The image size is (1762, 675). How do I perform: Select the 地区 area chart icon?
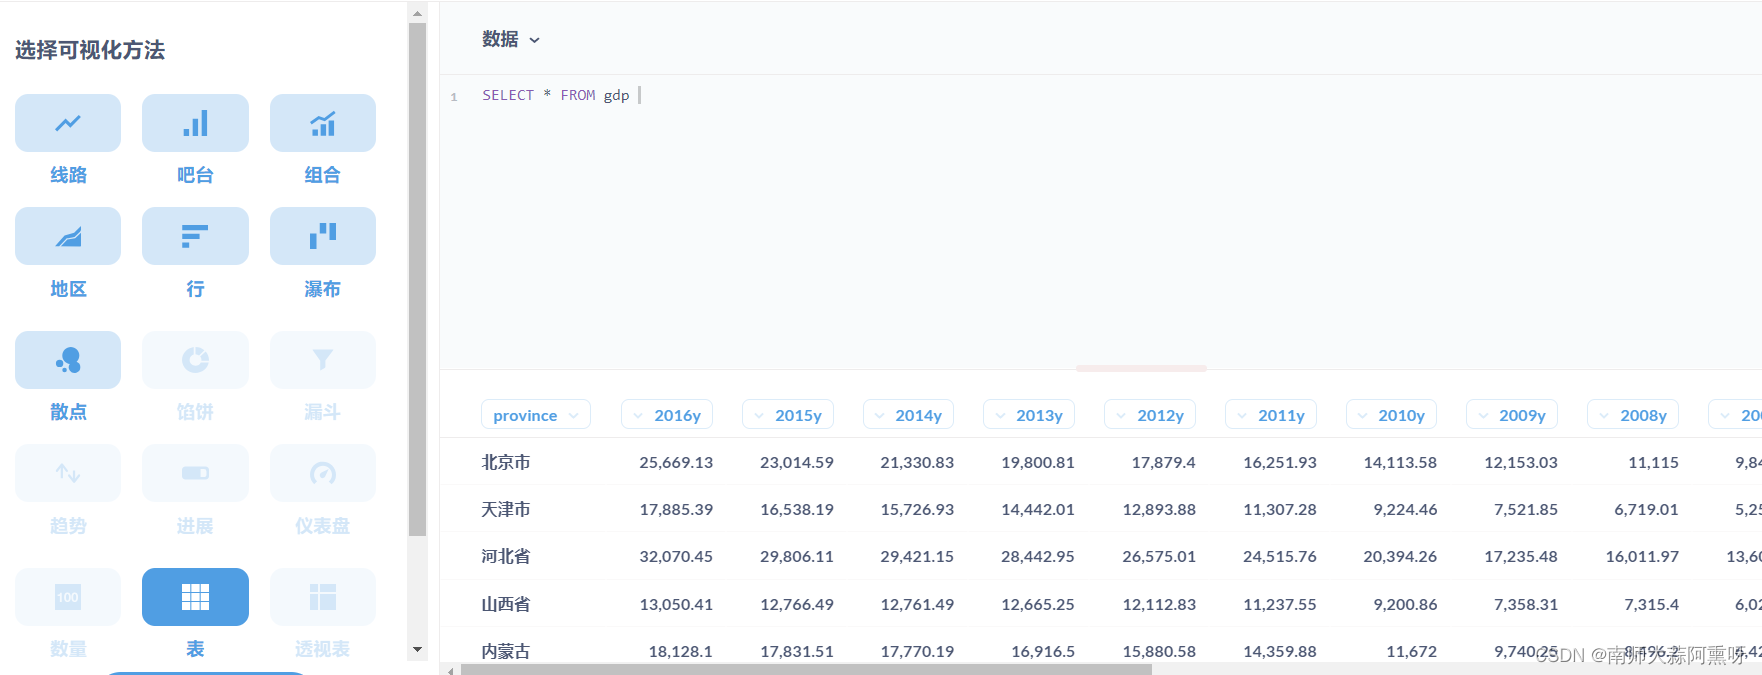click(x=68, y=236)
